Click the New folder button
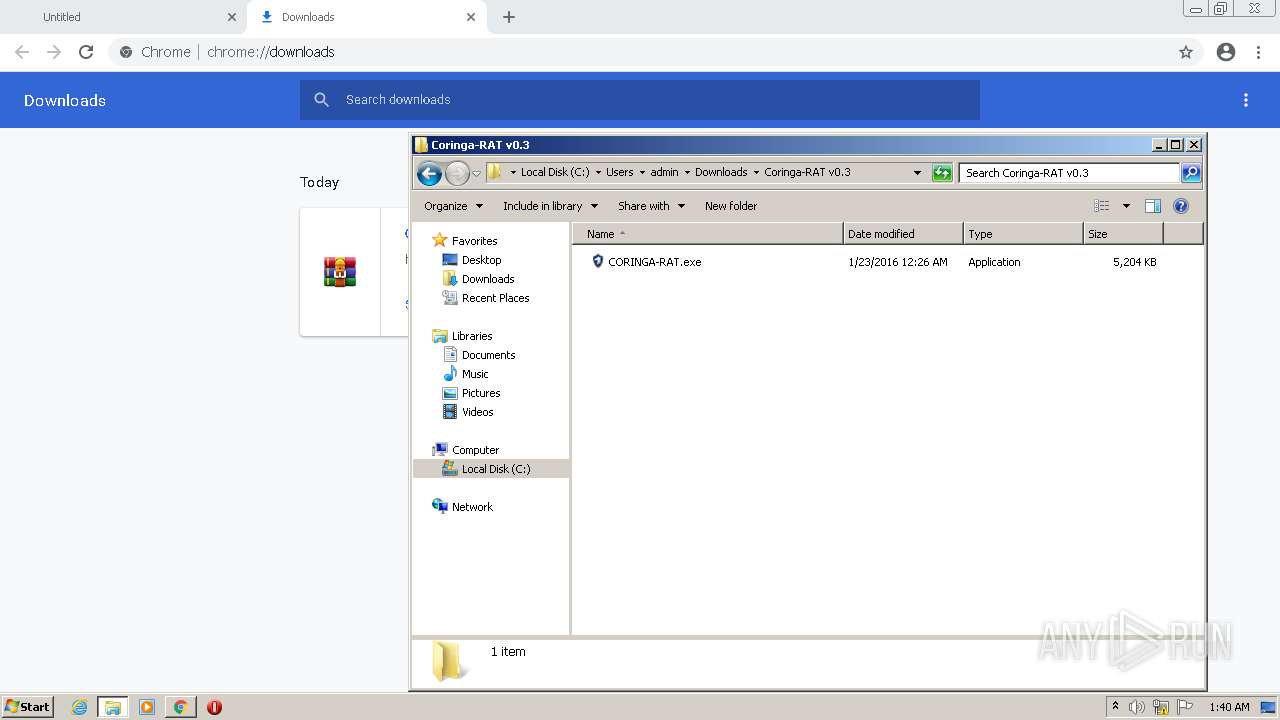The height and width of the screenshot is (720, 1280). click(731, 206)
